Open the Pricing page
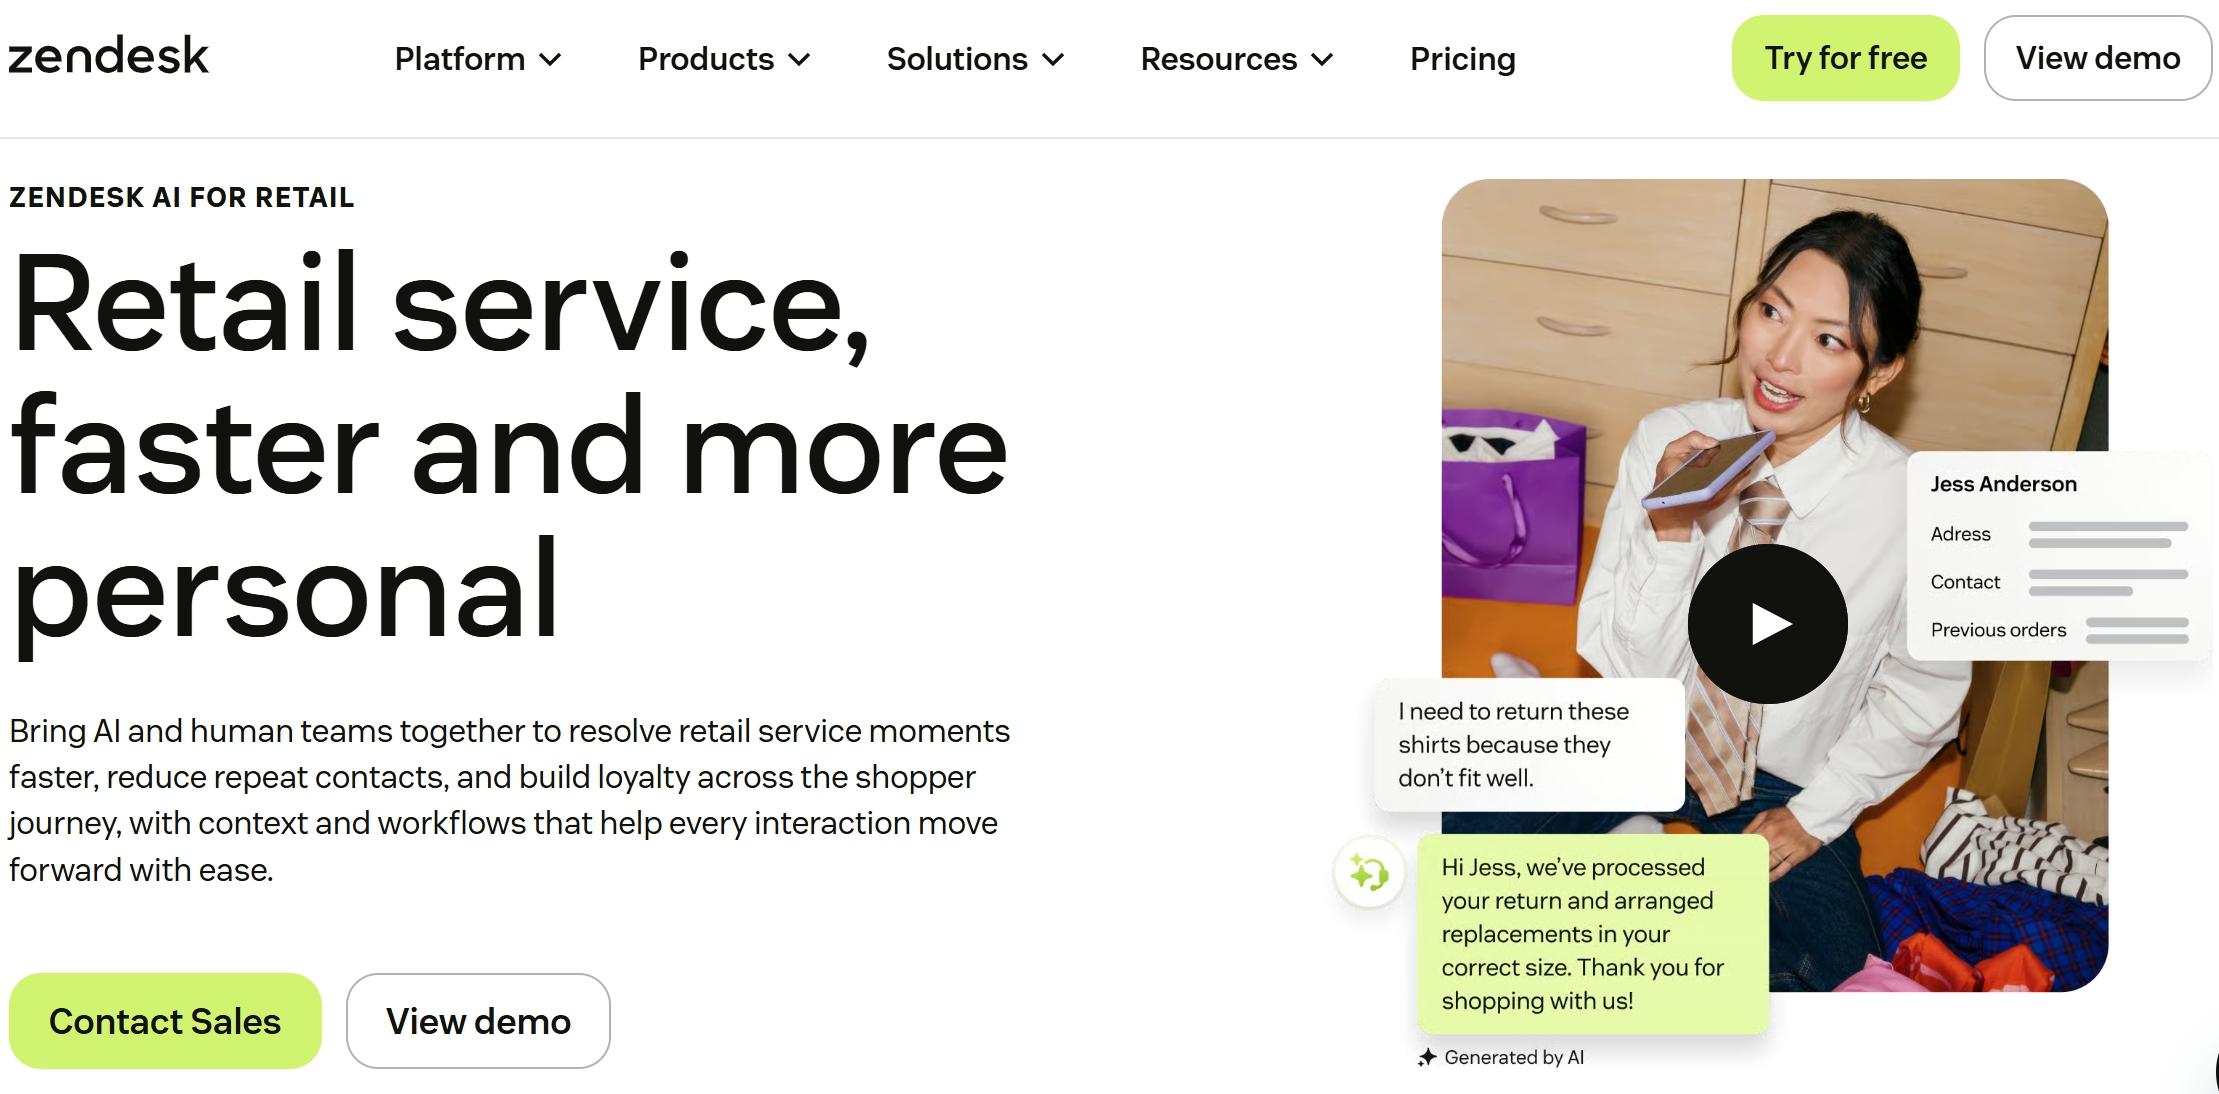The height and width of the screenshot is (1094, 2219). click(x=1462, y=59)
